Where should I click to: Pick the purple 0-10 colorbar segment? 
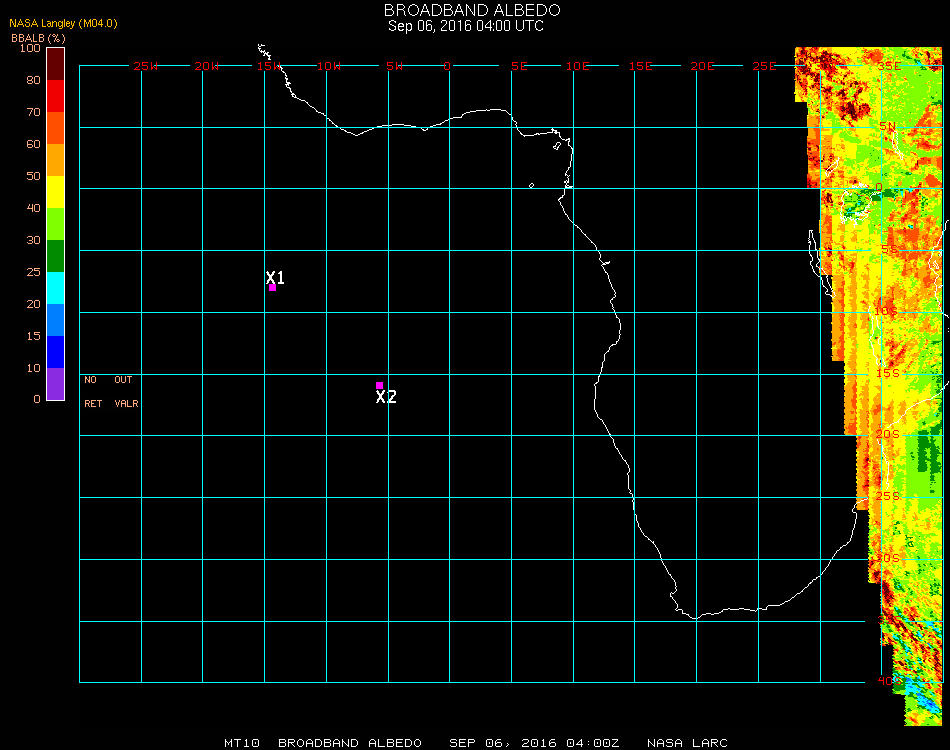pyautogui.click(x=55, y=384)
